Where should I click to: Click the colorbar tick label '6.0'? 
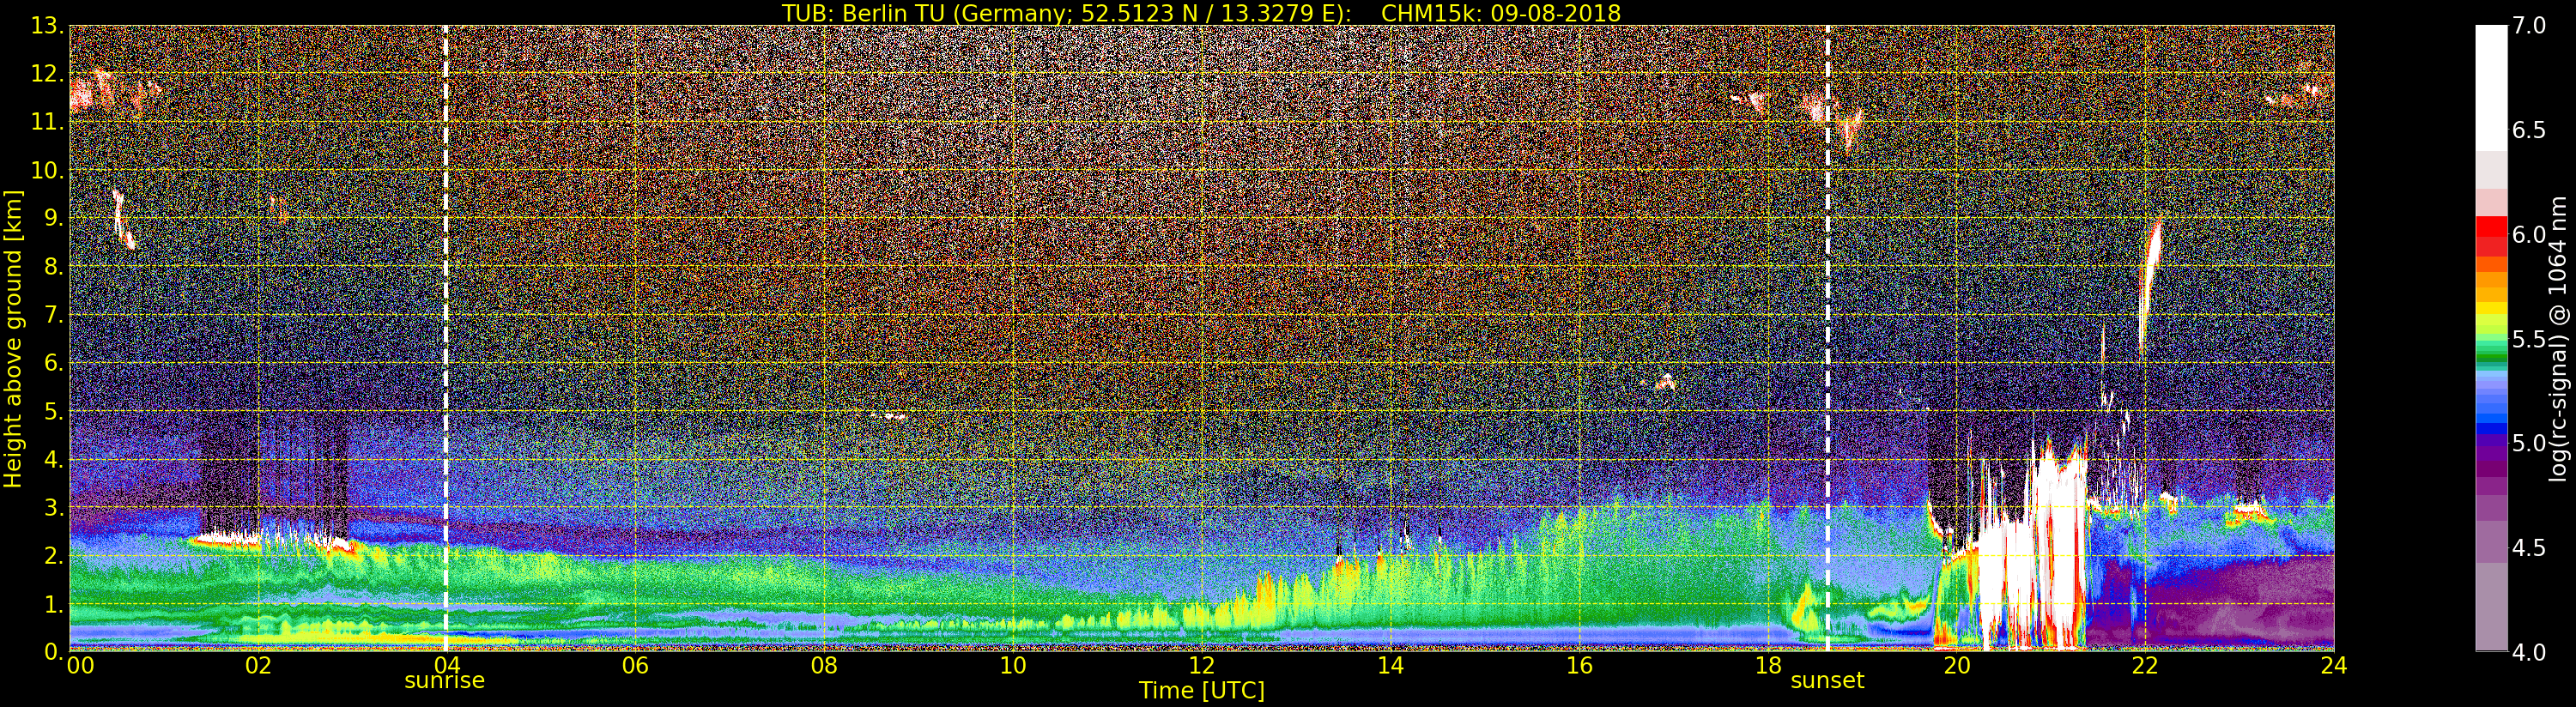[2529, 235]
